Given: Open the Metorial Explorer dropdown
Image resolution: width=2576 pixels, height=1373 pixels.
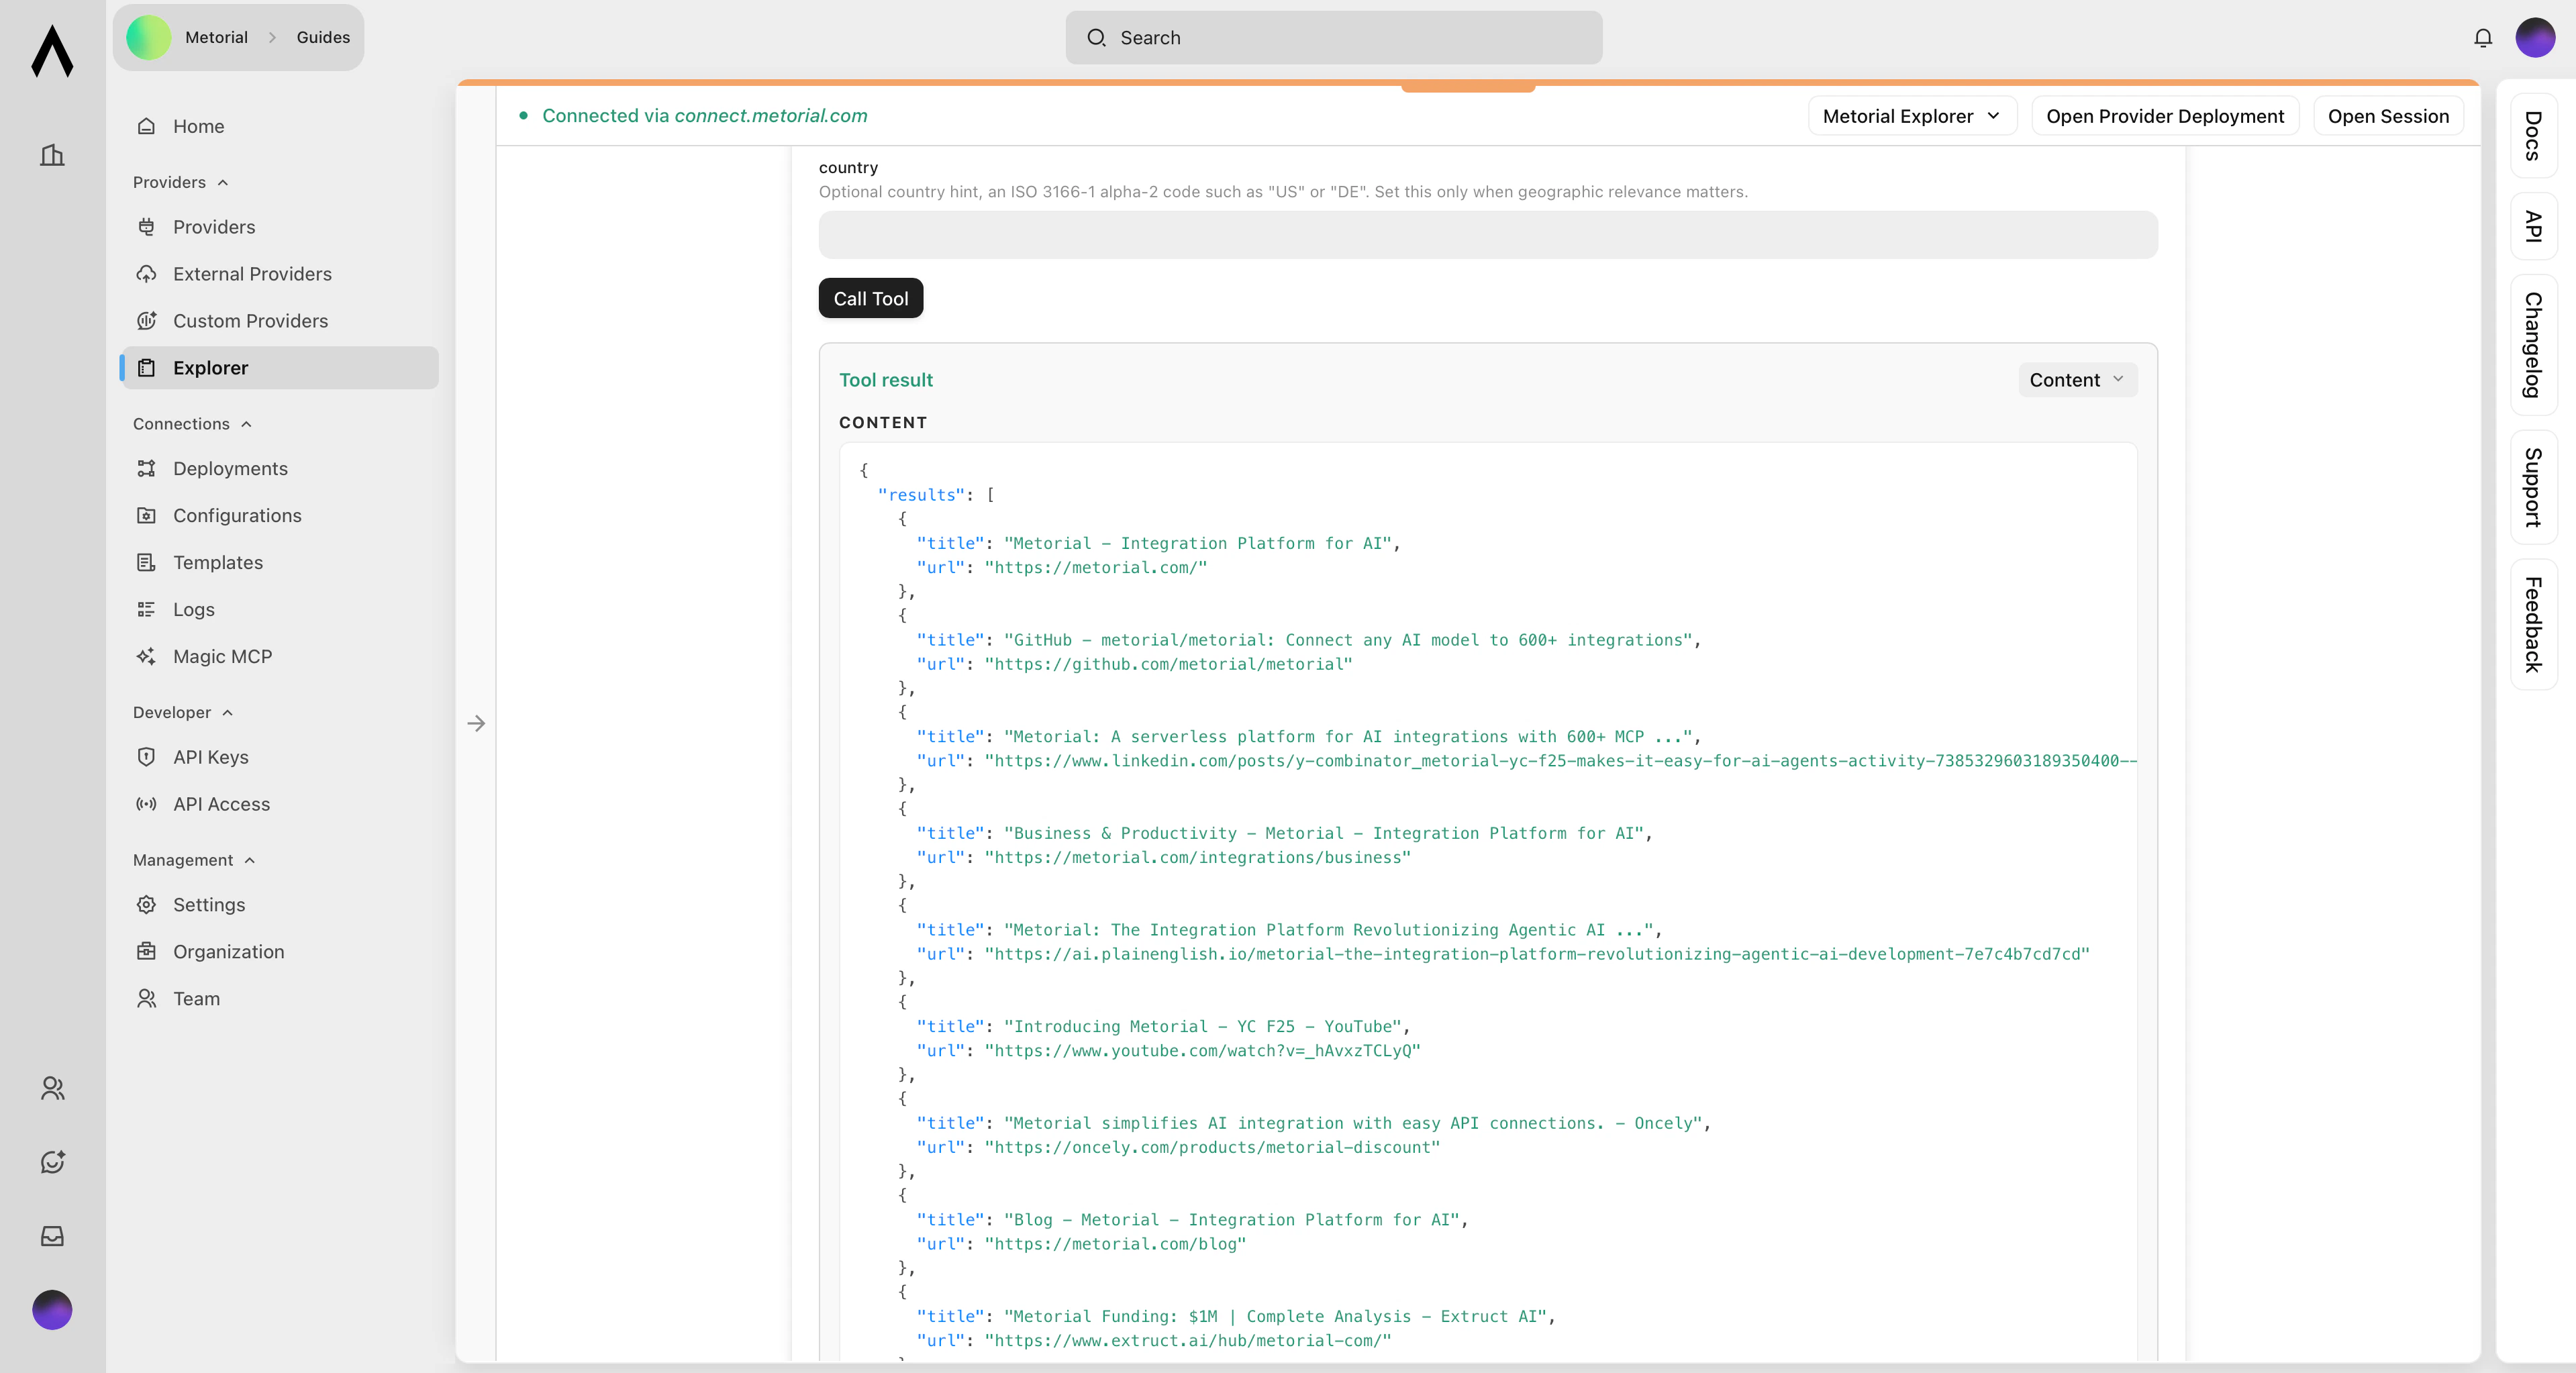Looking at the screenshot, I should (1911, 116).
